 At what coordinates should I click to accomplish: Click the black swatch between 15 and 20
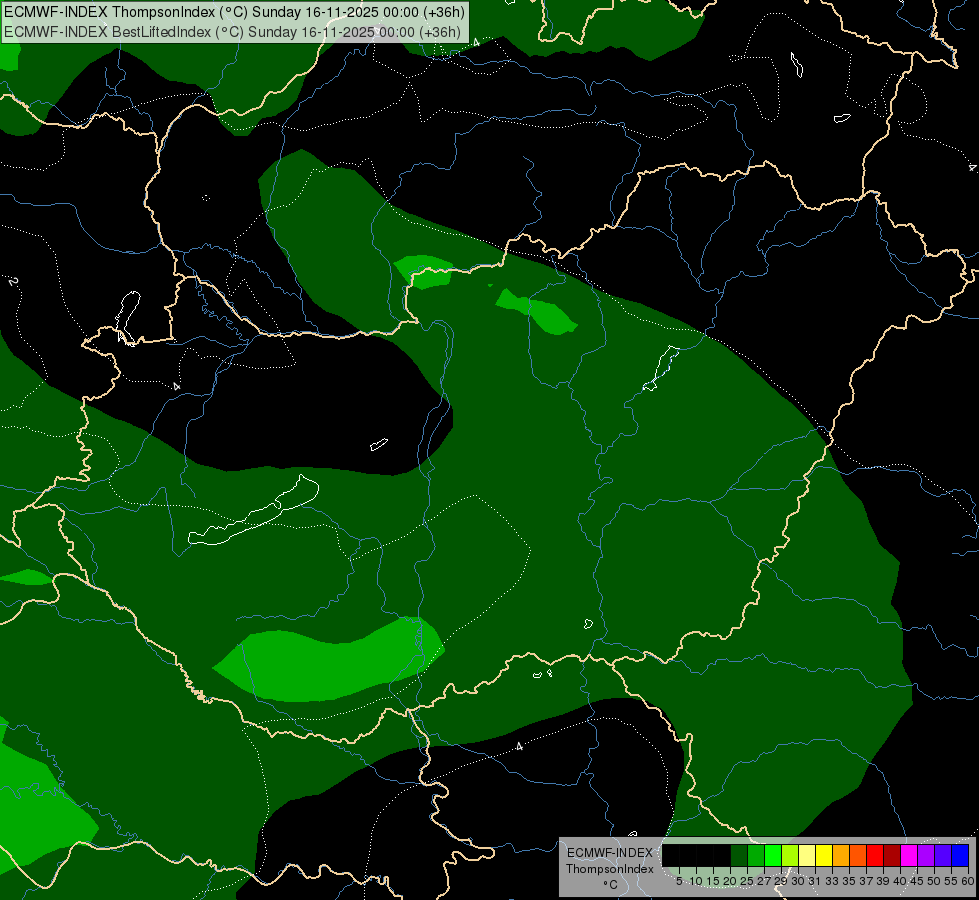(722, 856)
